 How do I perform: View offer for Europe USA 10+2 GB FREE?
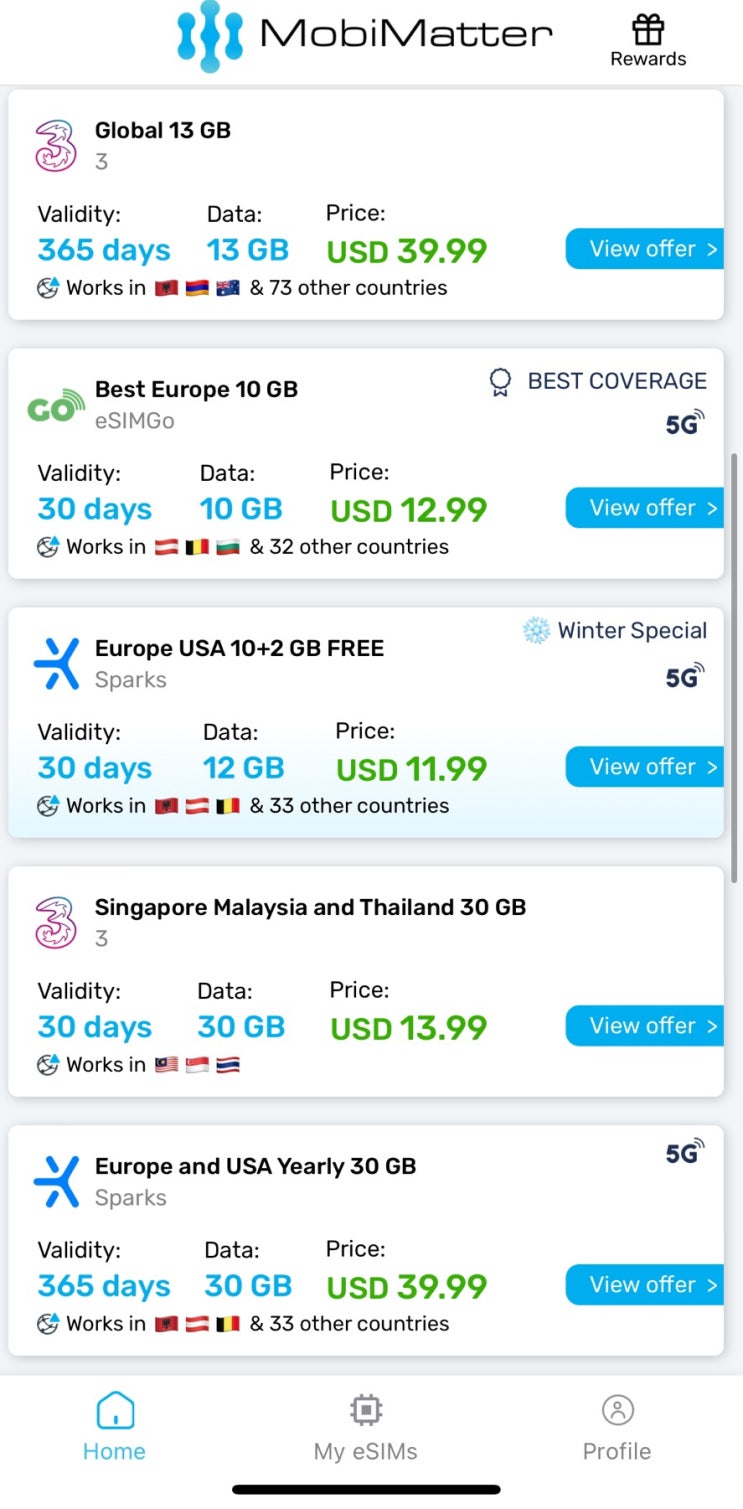[x=645, y=767]
